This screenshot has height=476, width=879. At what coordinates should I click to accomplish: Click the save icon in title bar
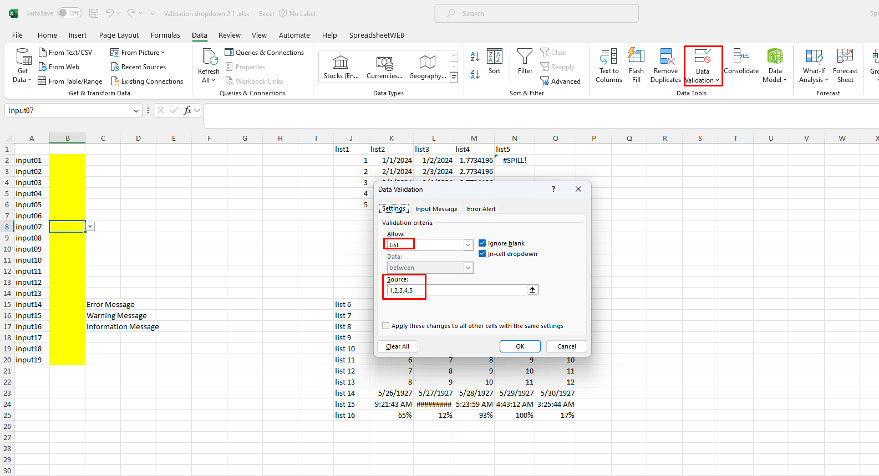click(94, 13)
